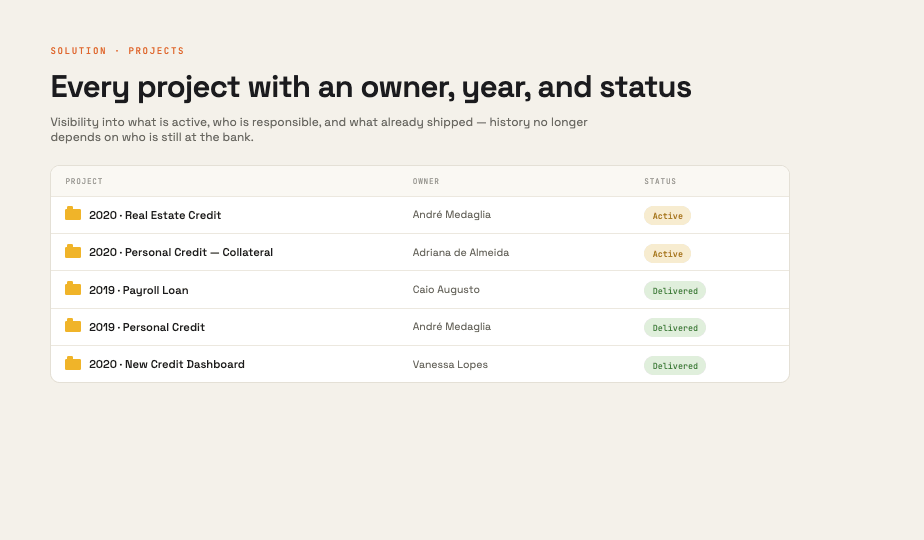Open 2020 · Personal Credit — Collateral project
924x540 pixels.
(181, 252)
